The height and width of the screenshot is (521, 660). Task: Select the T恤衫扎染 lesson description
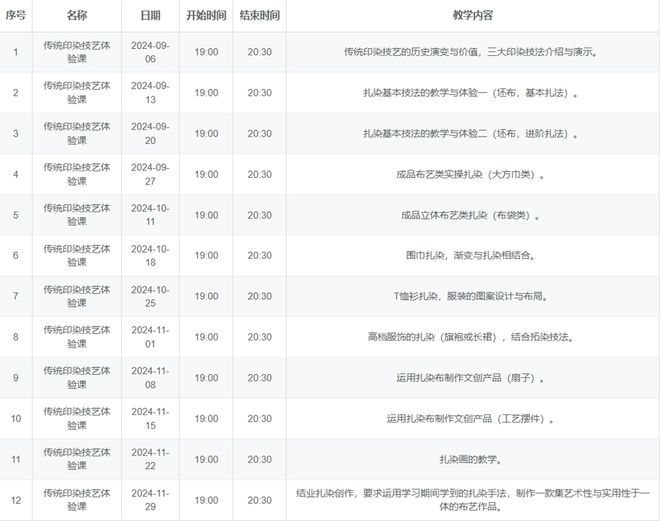click(x=471, y=297)
